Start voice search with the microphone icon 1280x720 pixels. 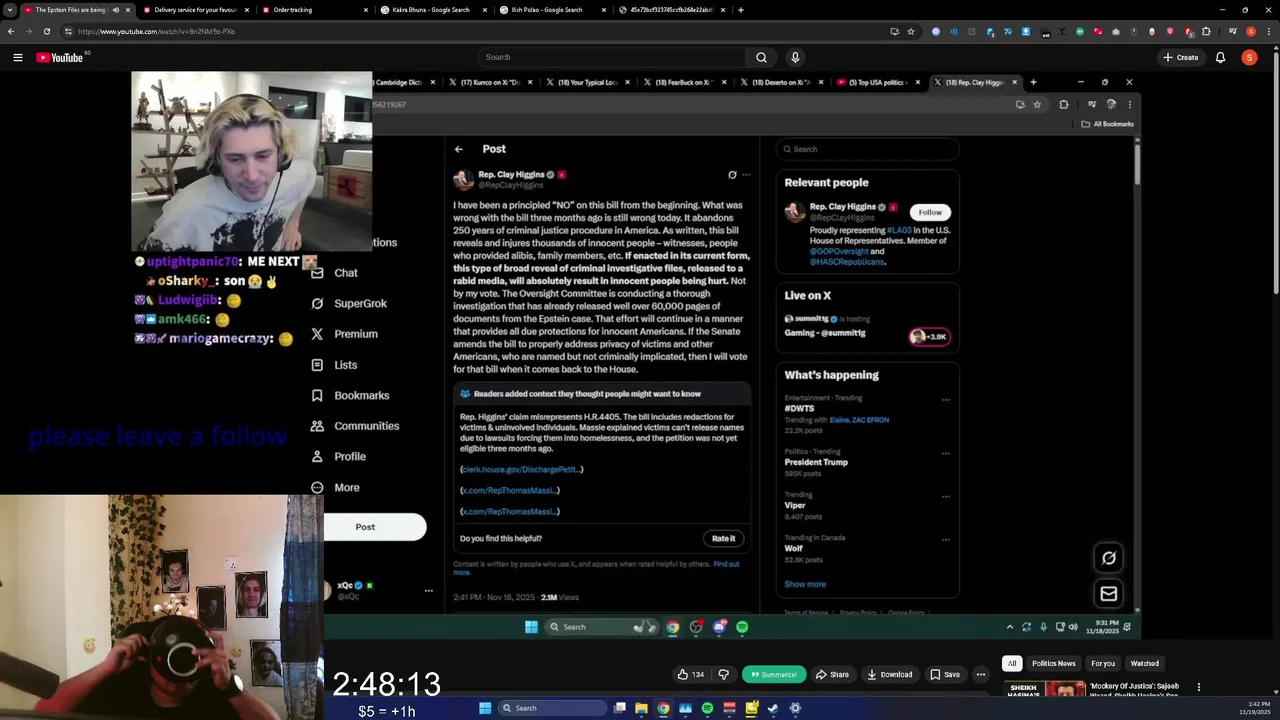click(795, 57)
